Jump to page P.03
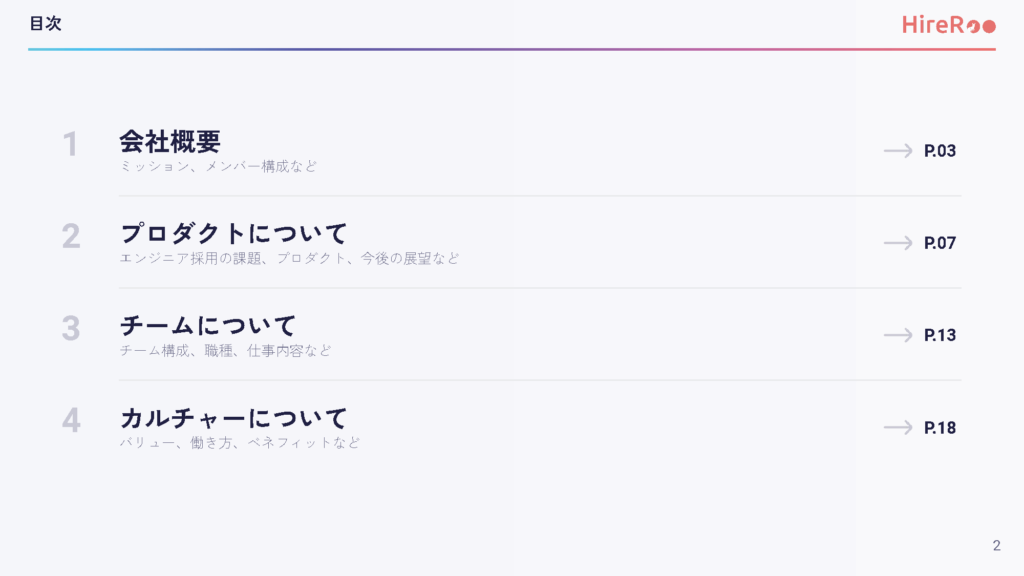 coord(940,151)
